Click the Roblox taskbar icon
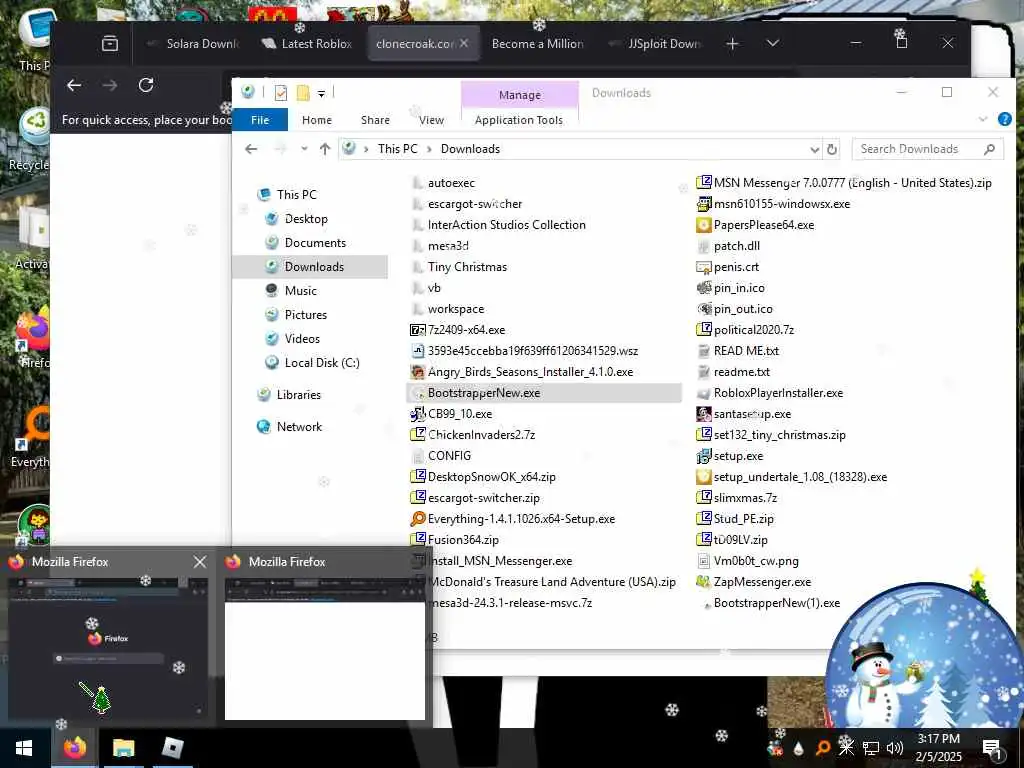Viewport: 1024px width, 768px height. coord(172,748)
